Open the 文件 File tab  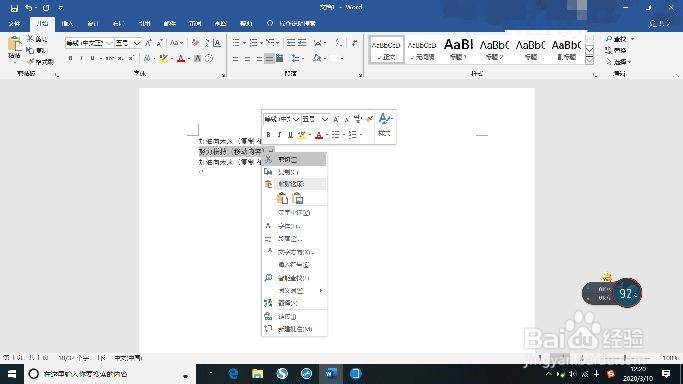(x=14, y=24)
